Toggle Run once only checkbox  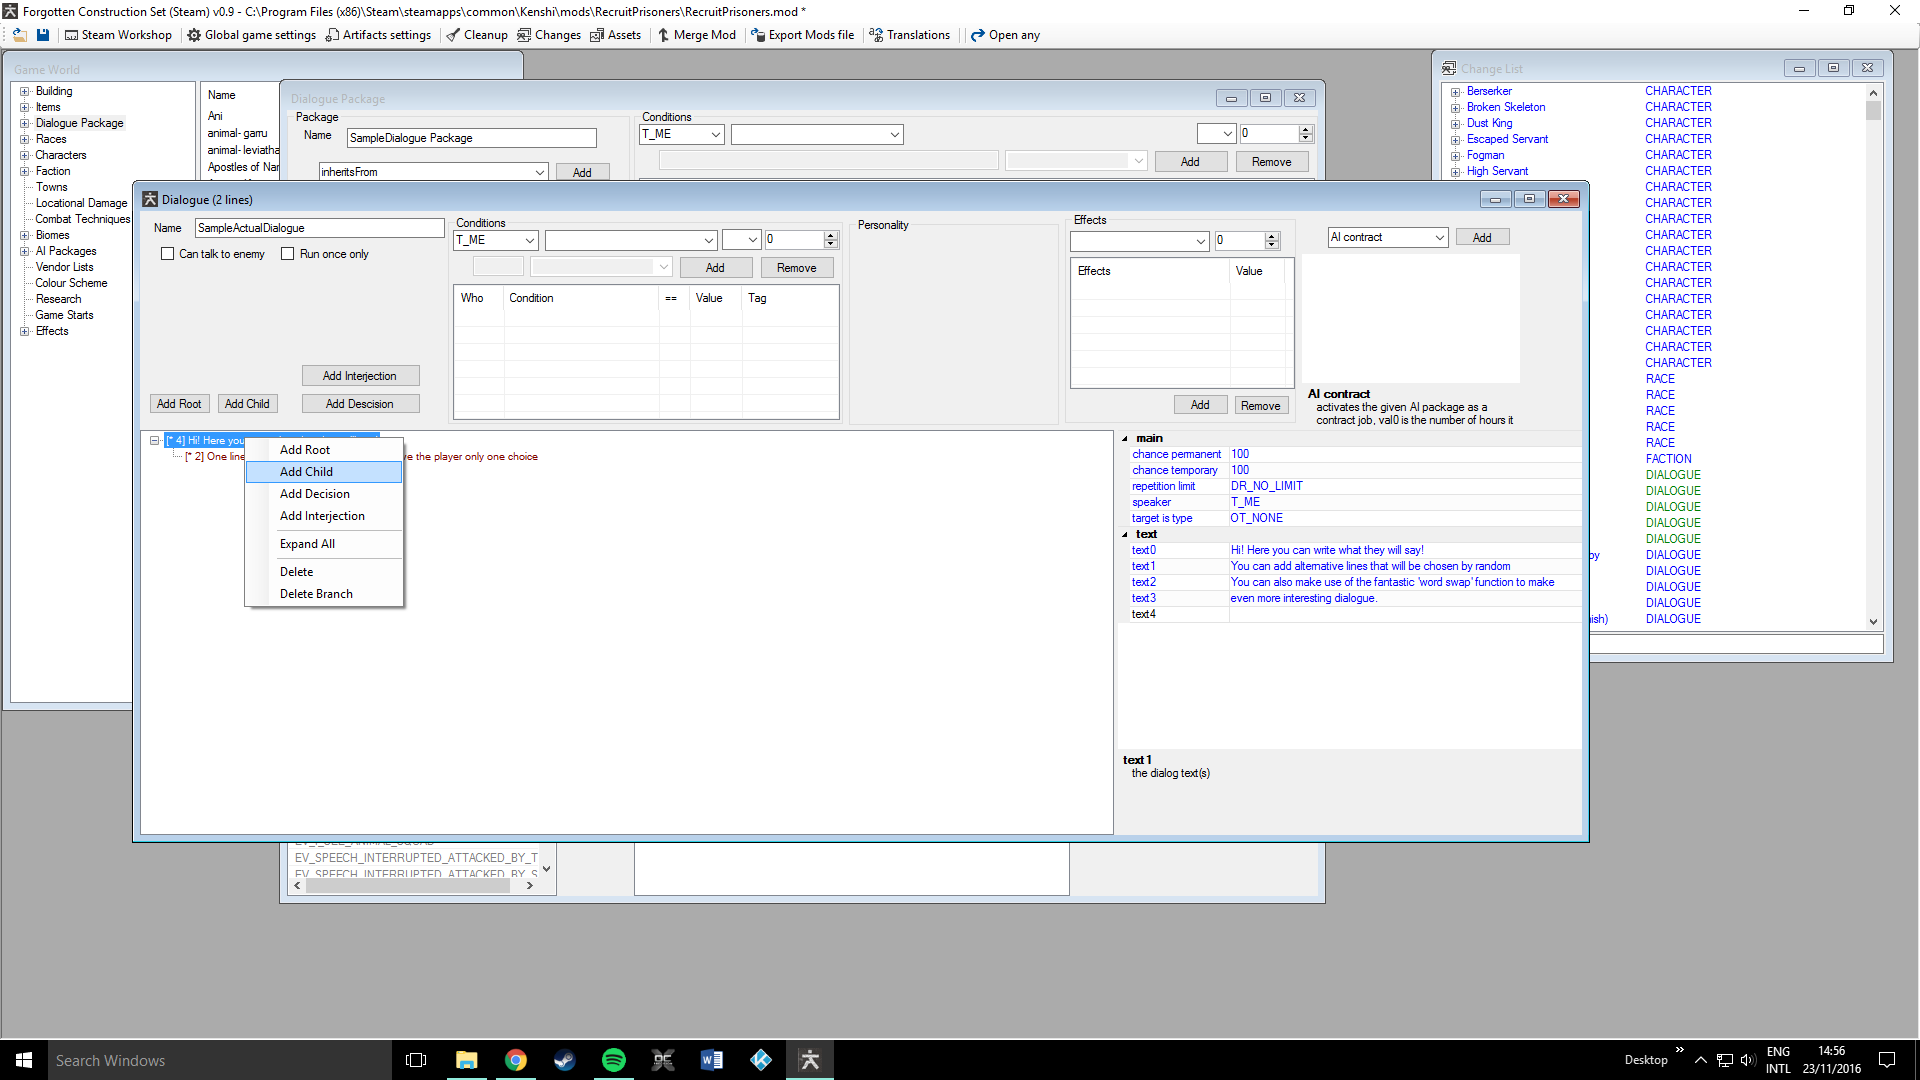click(x=288, y=254)
